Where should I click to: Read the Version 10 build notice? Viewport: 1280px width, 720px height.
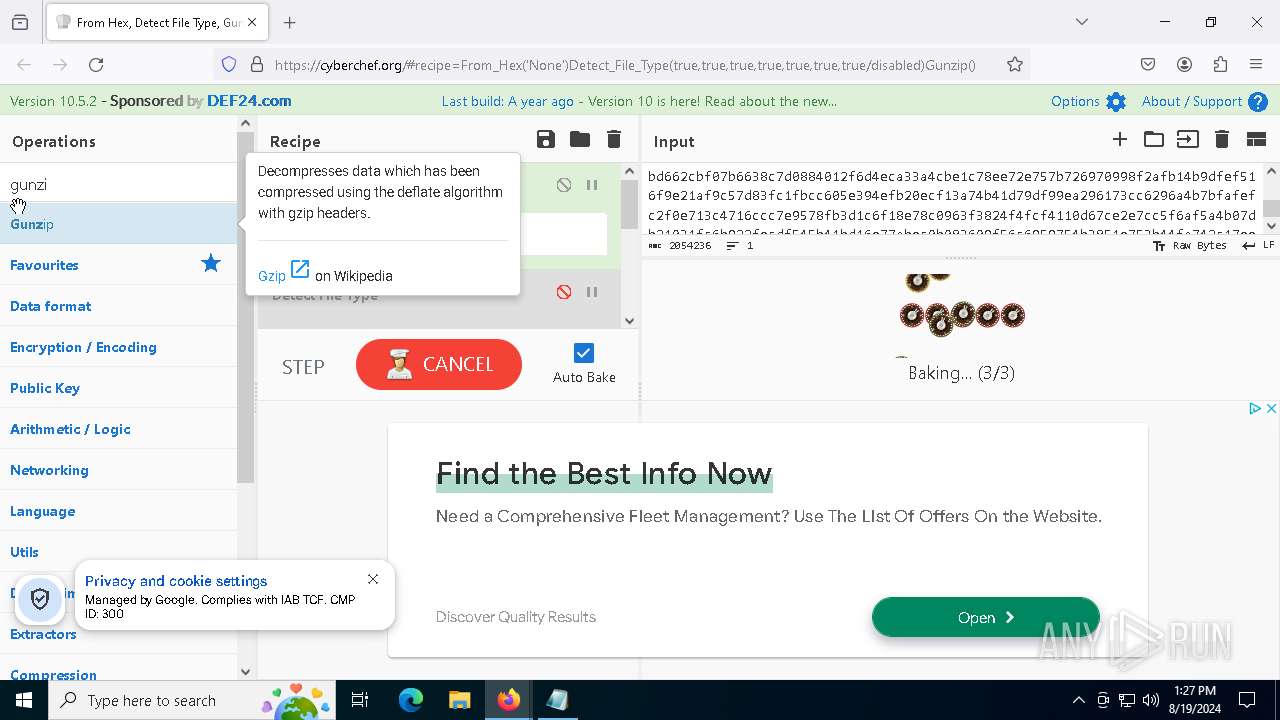click(639, 101)
